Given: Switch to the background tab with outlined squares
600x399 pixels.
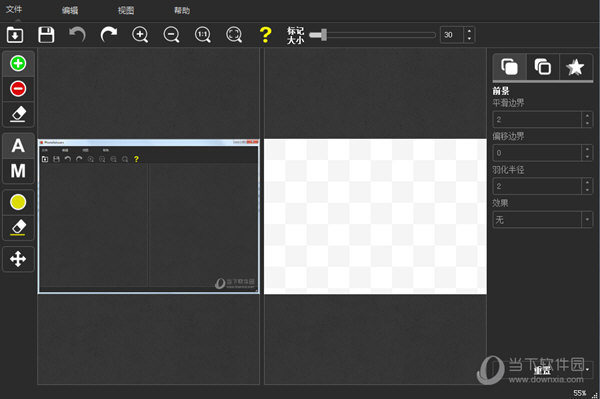Looking at the screenshot, I should click(x=543, y=67).
